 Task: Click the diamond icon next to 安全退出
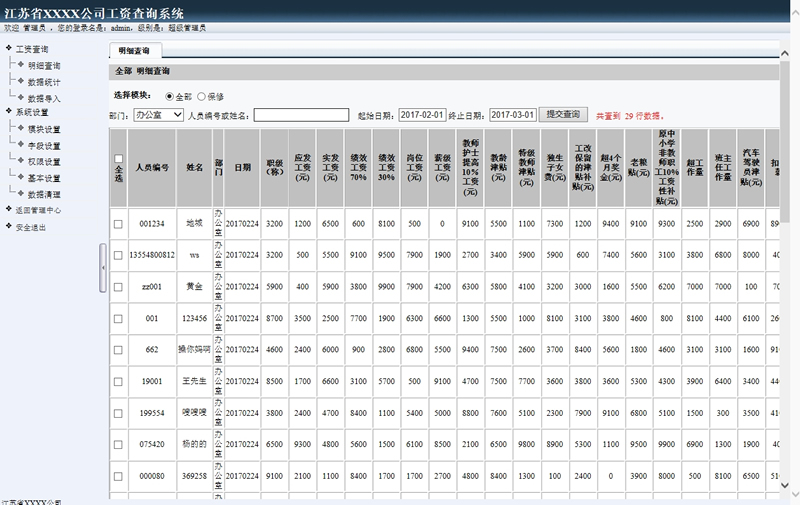point(9,227)
